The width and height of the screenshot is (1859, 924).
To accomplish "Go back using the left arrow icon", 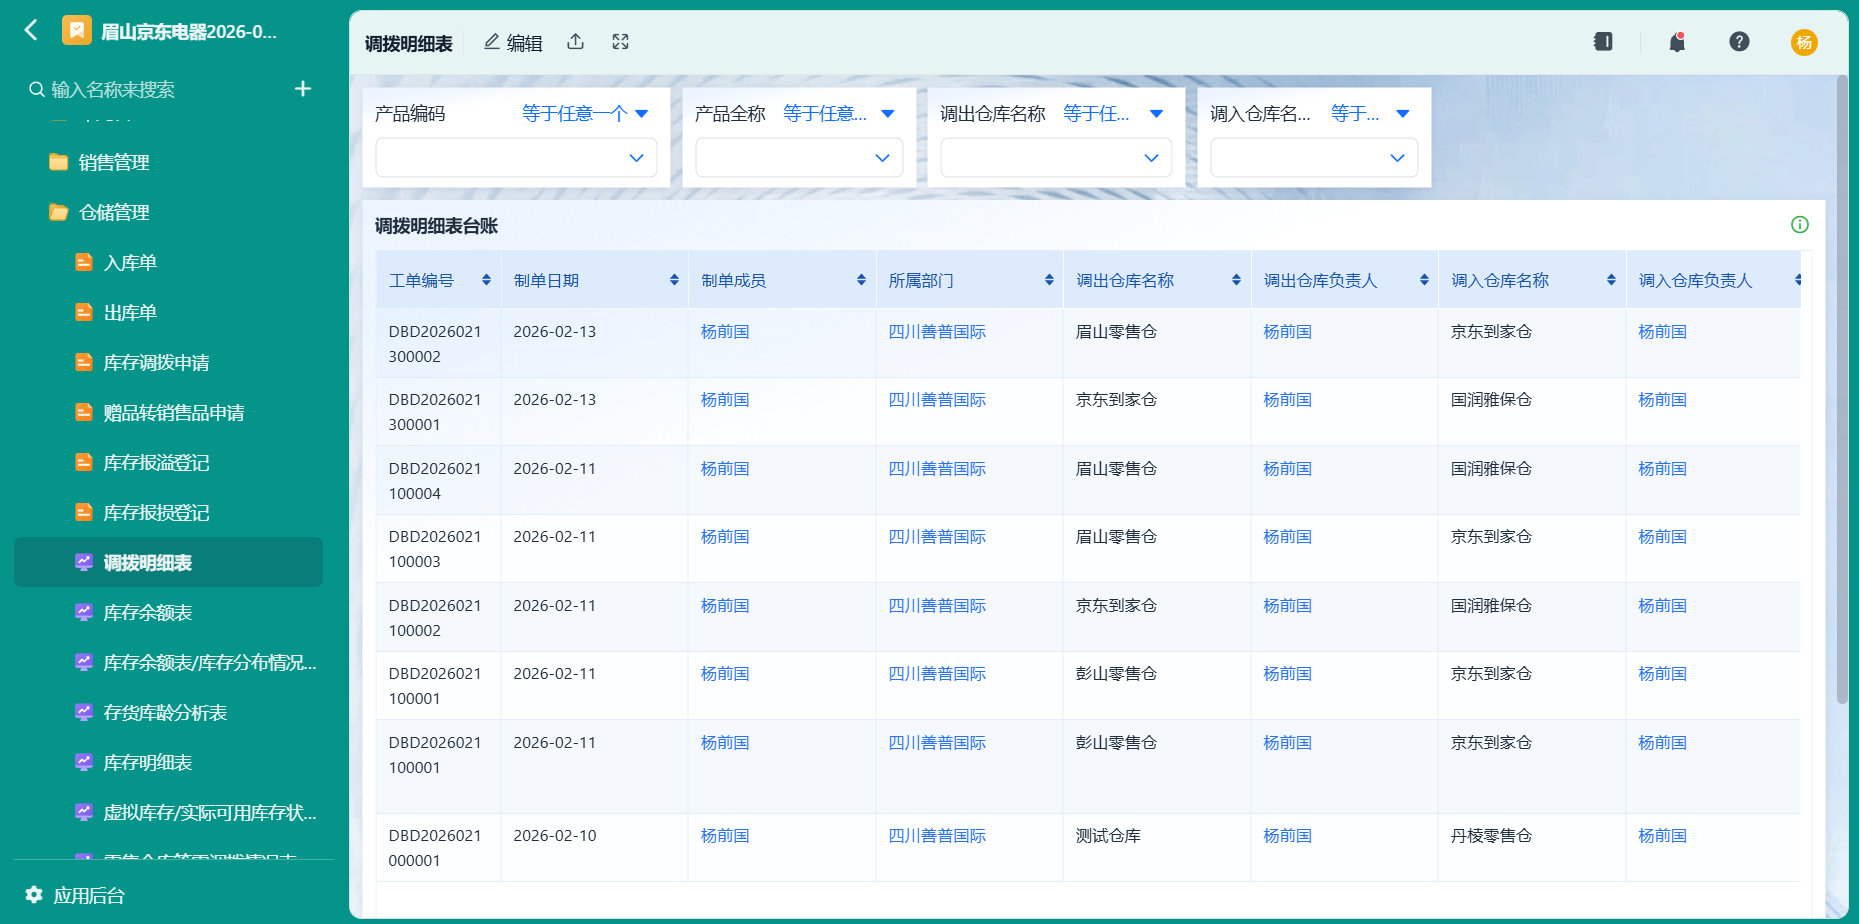I will pyautogui.click(x=31, y=30).
